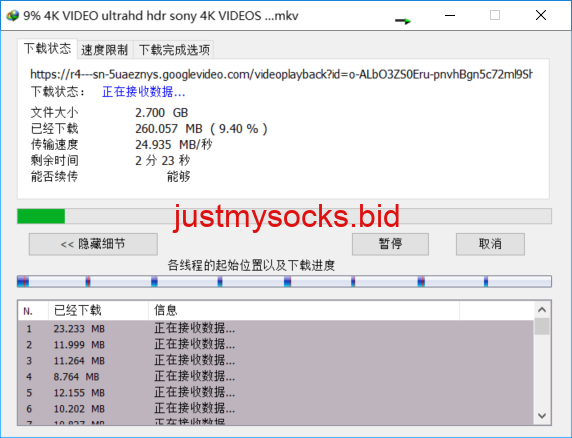This screenshot has width=572, height=438.
Task: Click the 正在接收数据... status text
Action: 144,92
